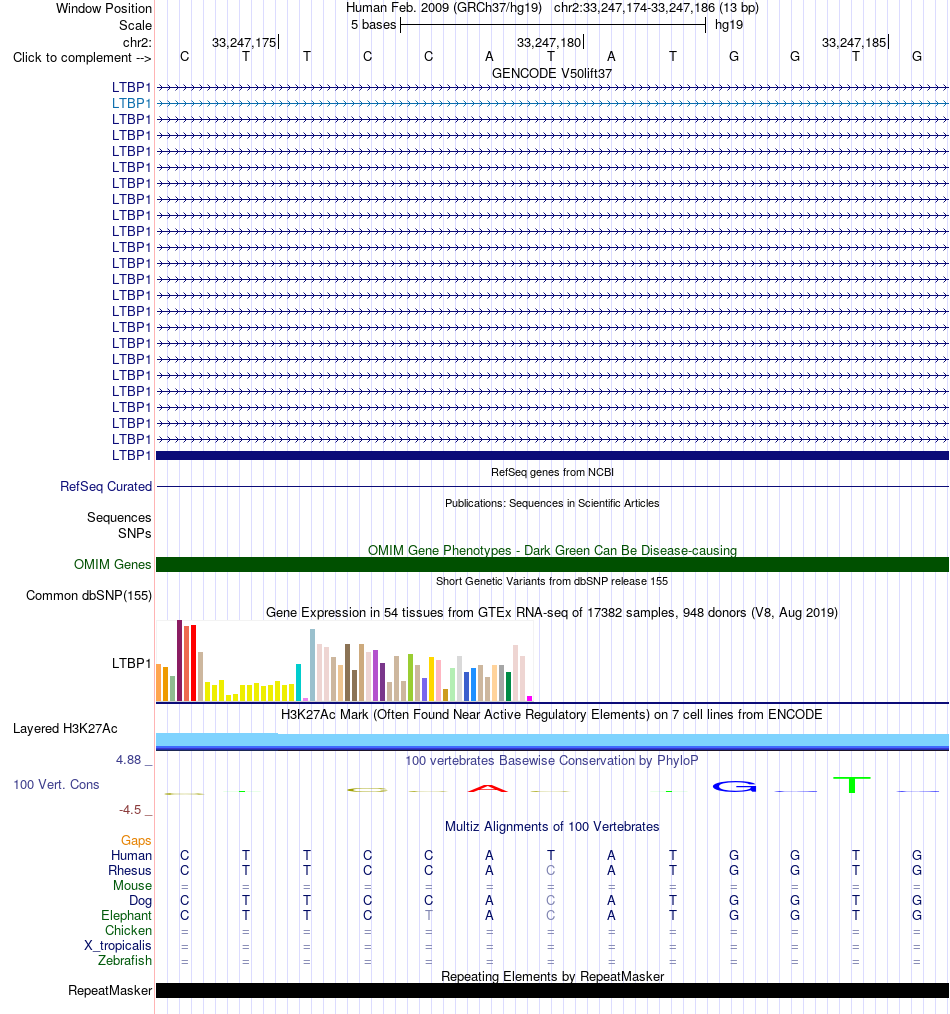
Task: Click the Window Position label
Action: click(104, 8)
